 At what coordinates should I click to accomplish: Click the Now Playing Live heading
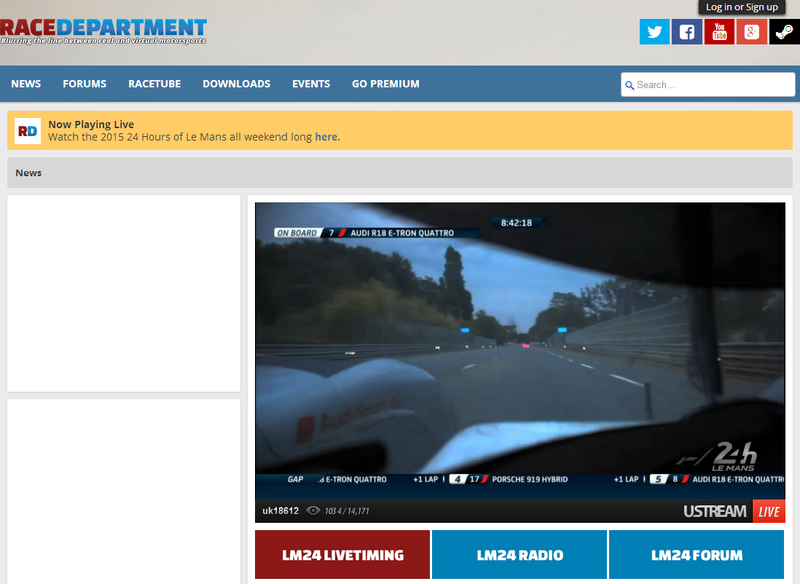91,124
